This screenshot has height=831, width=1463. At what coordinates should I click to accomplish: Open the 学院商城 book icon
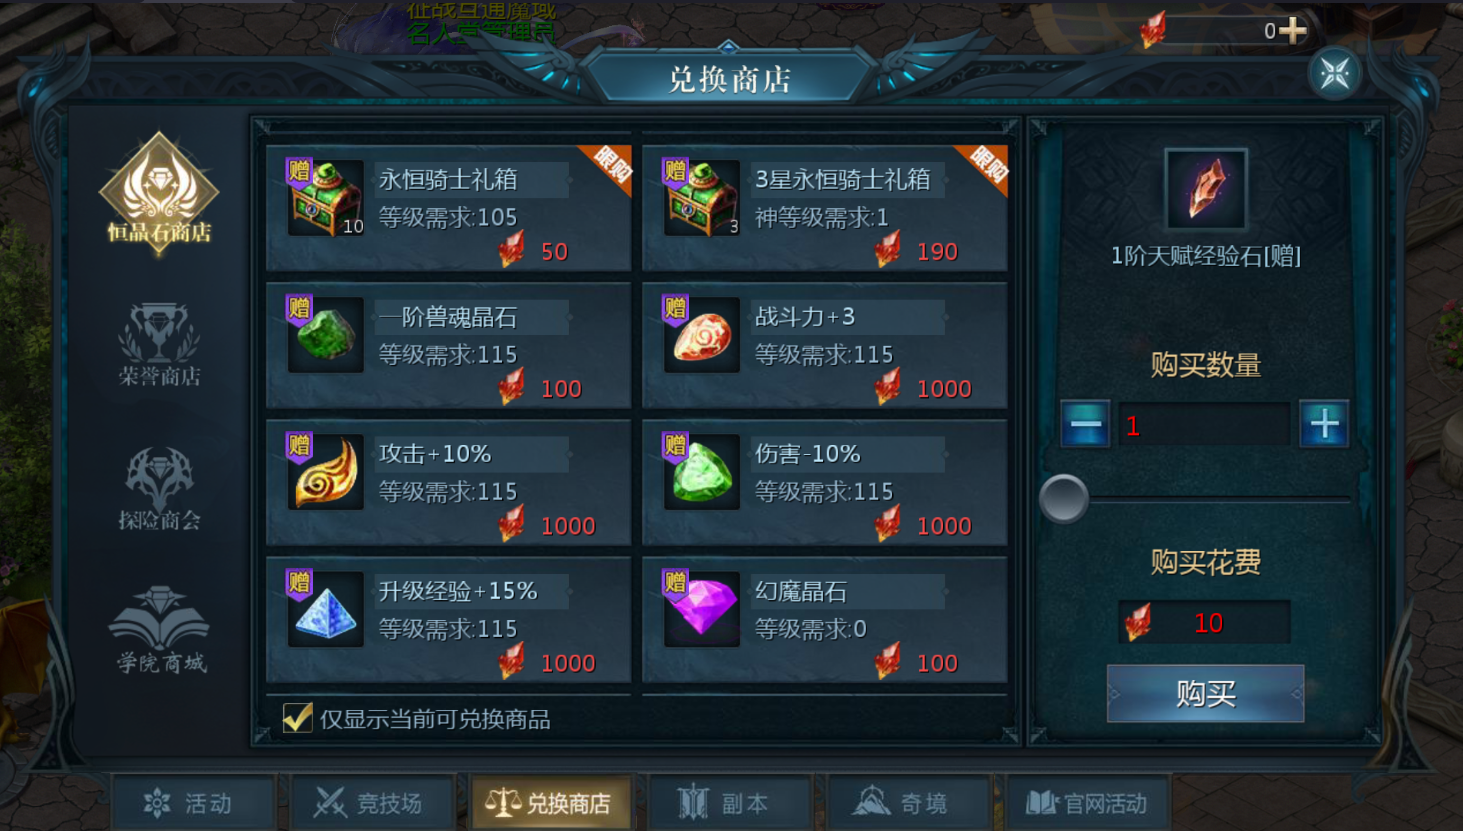pyautogui.click(x=160, y=628)
